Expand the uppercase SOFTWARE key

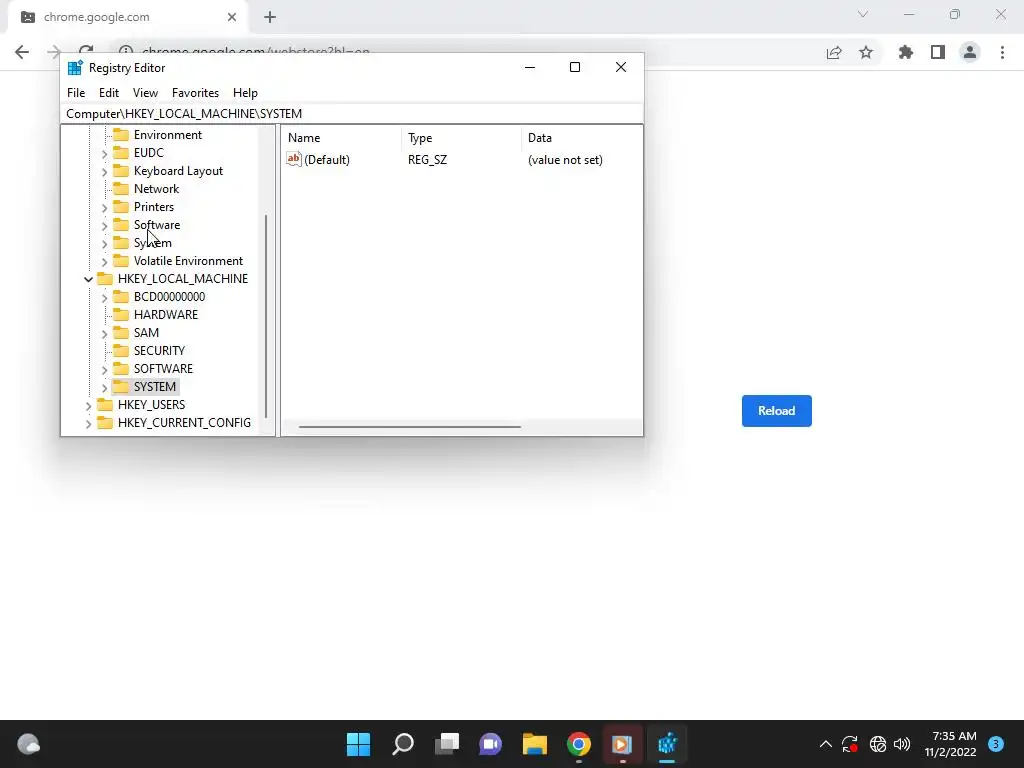click(x=104, y=370)
